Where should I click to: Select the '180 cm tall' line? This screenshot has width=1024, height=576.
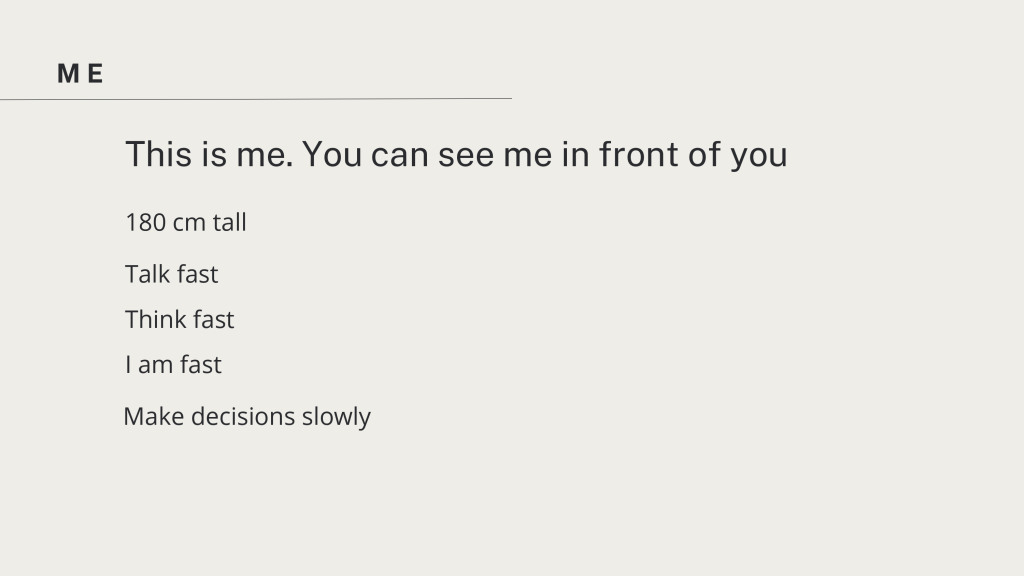(186, 223)
